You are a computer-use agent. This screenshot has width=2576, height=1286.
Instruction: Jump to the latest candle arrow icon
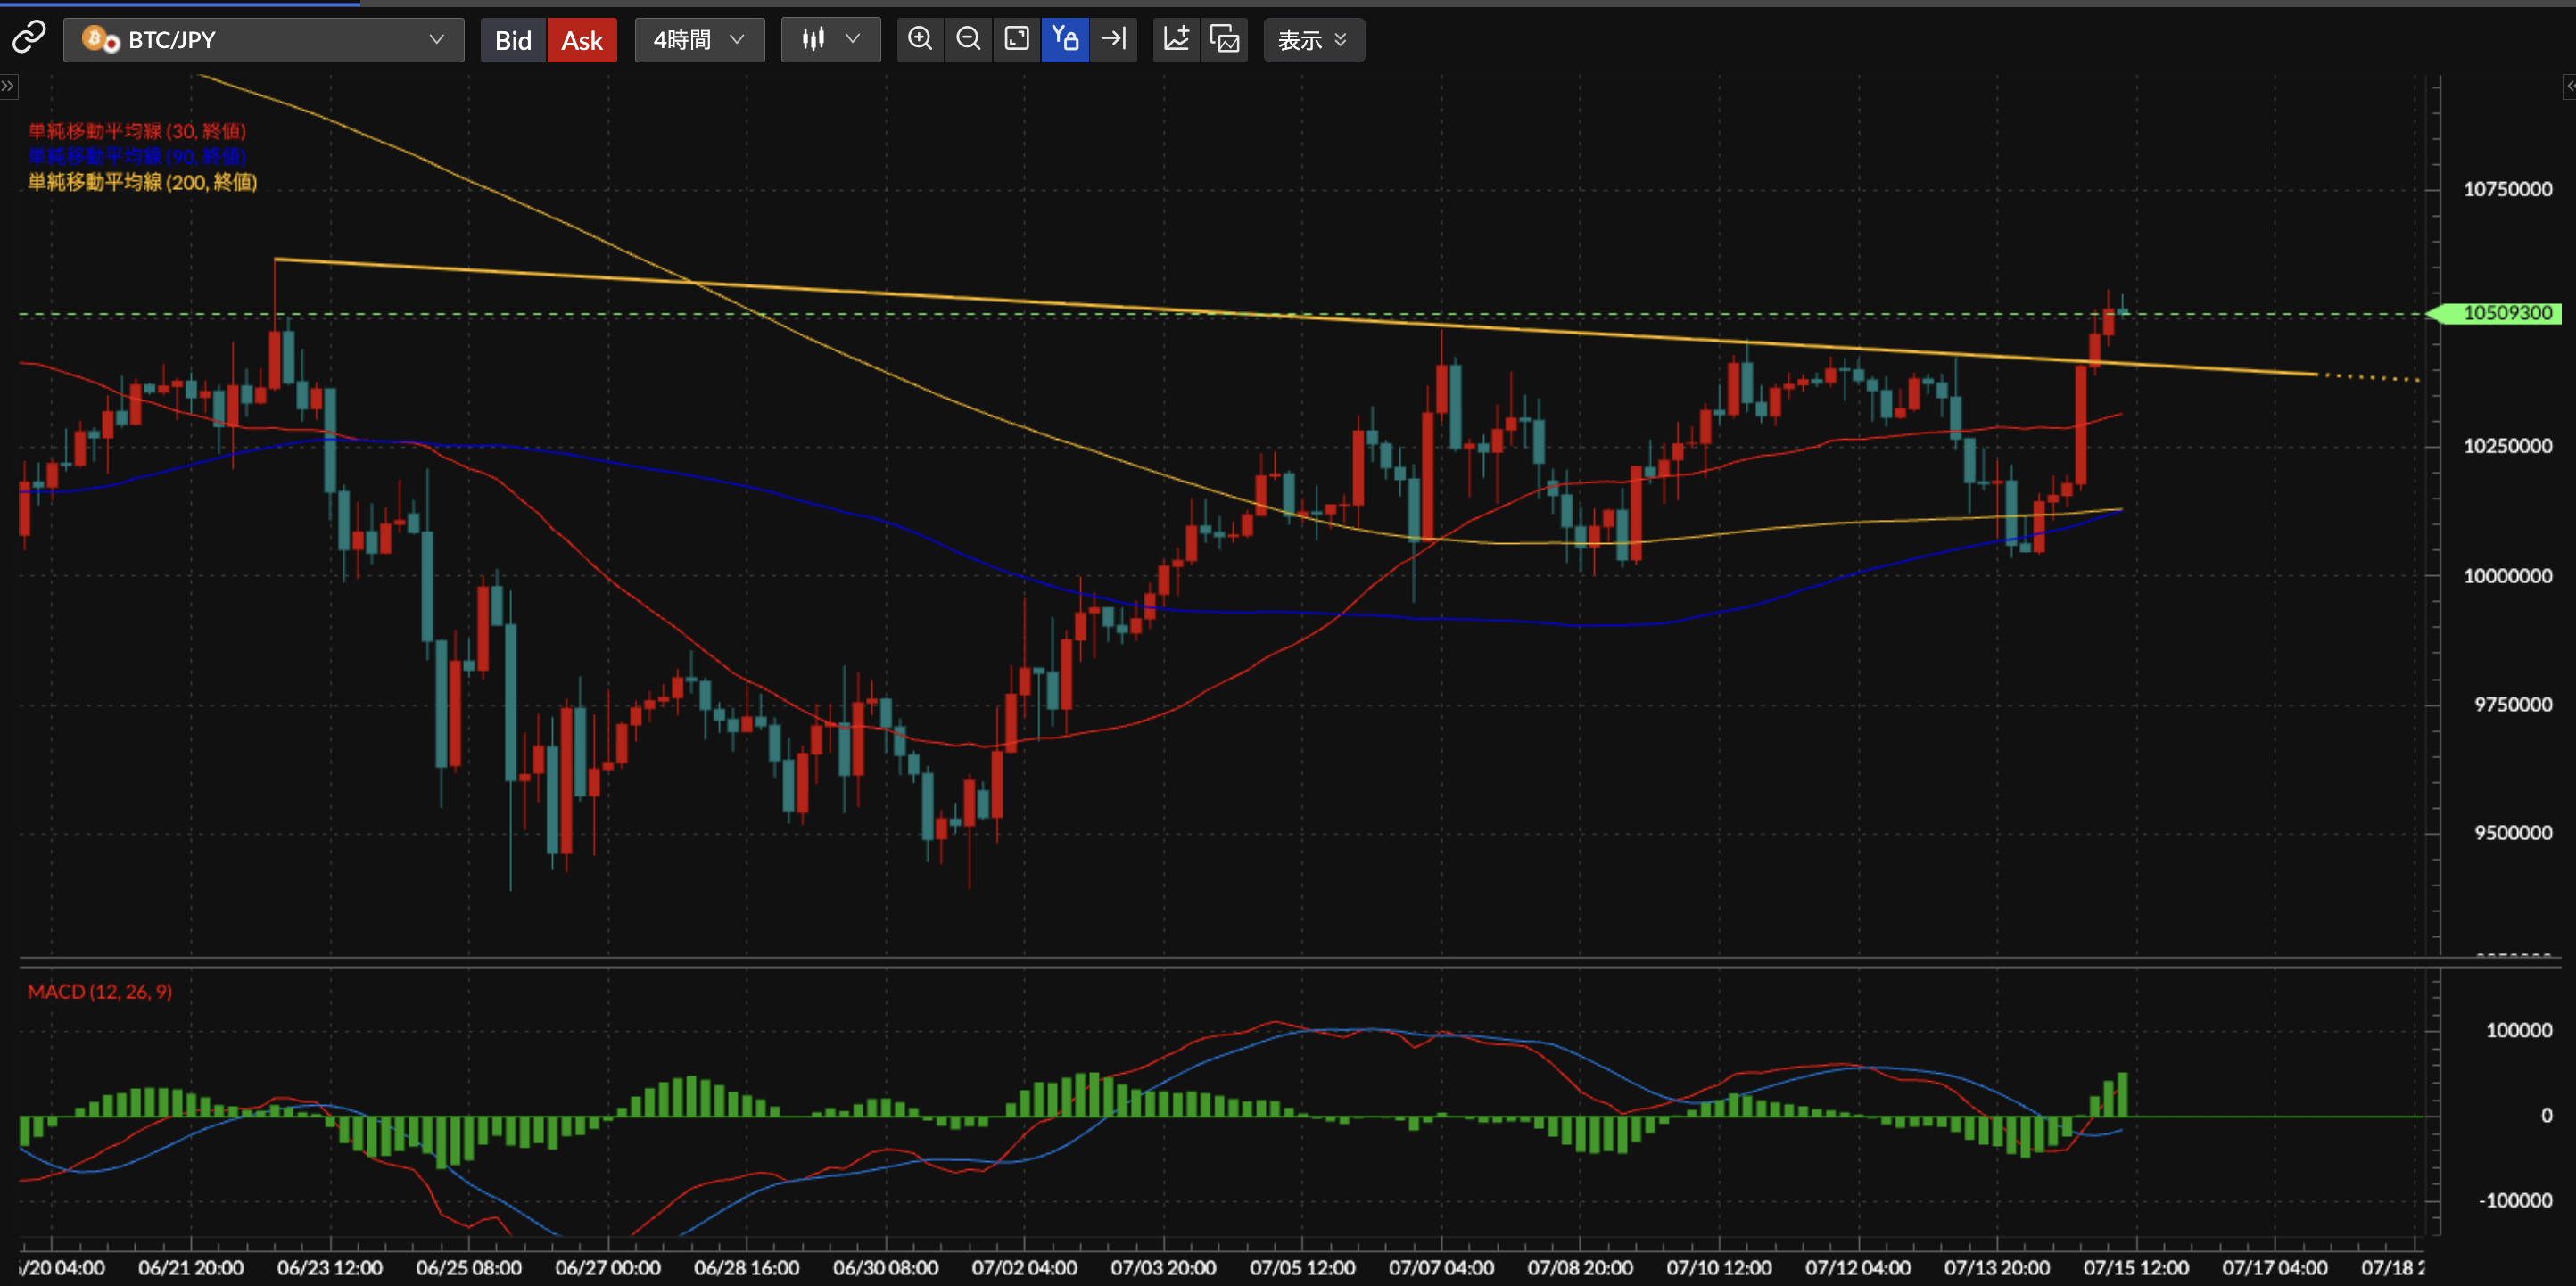(x=1113, y=40)
